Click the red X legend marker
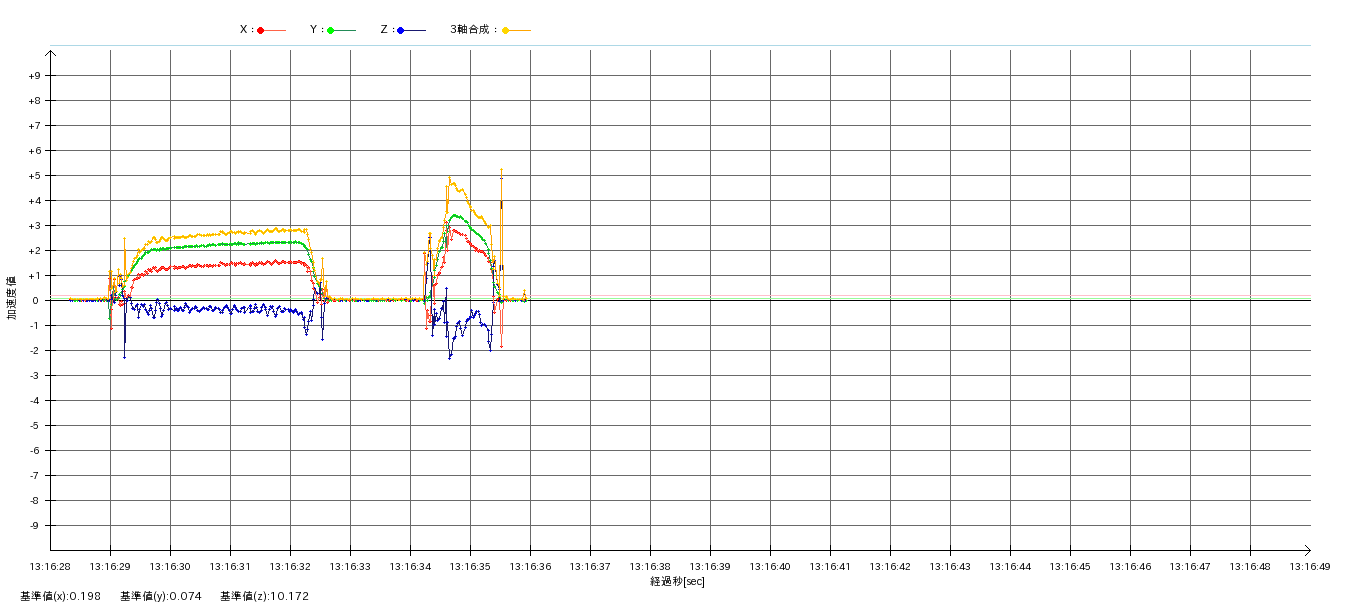Screen dimensions: 1350x610 click(261, 31)
